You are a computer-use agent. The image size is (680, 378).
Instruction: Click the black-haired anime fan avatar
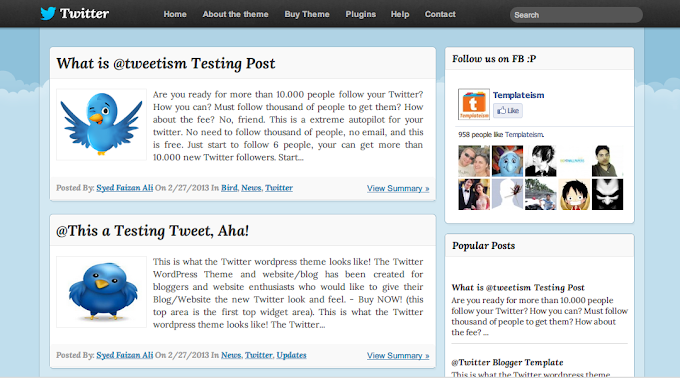tap(541, 161)
